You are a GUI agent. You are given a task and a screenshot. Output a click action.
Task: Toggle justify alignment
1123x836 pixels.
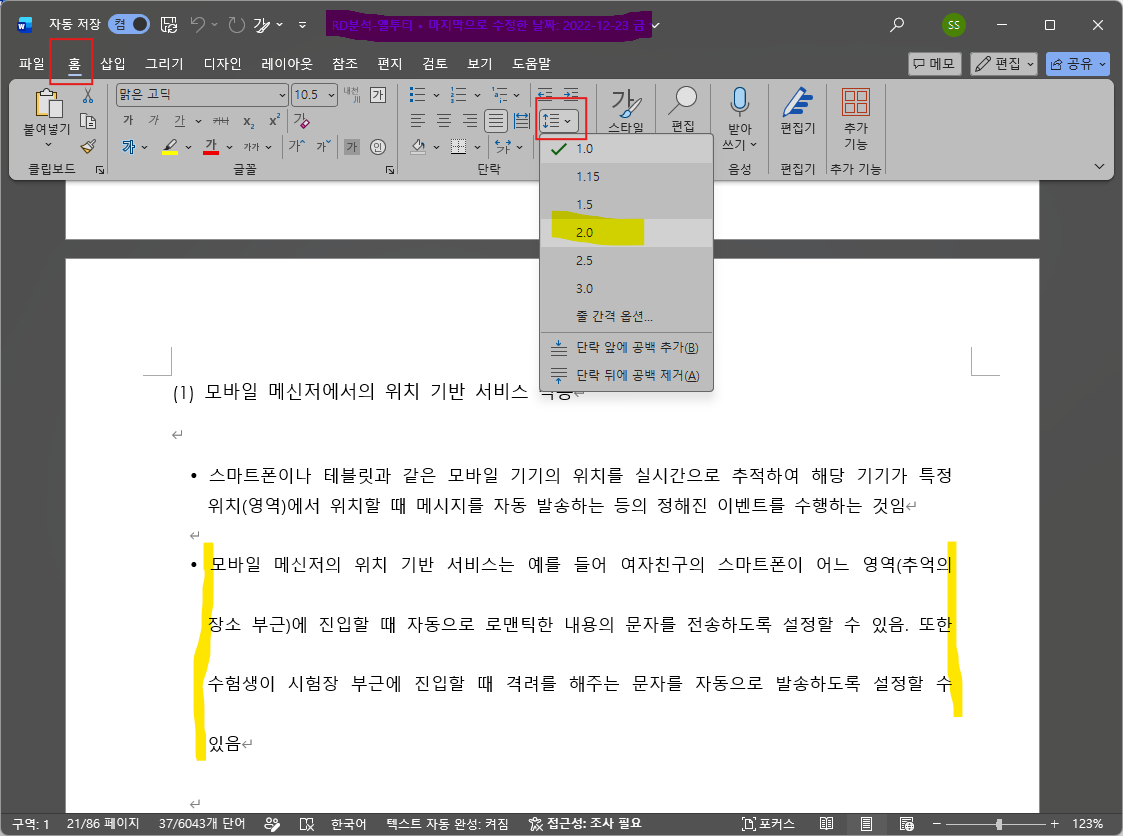(496, 121)
